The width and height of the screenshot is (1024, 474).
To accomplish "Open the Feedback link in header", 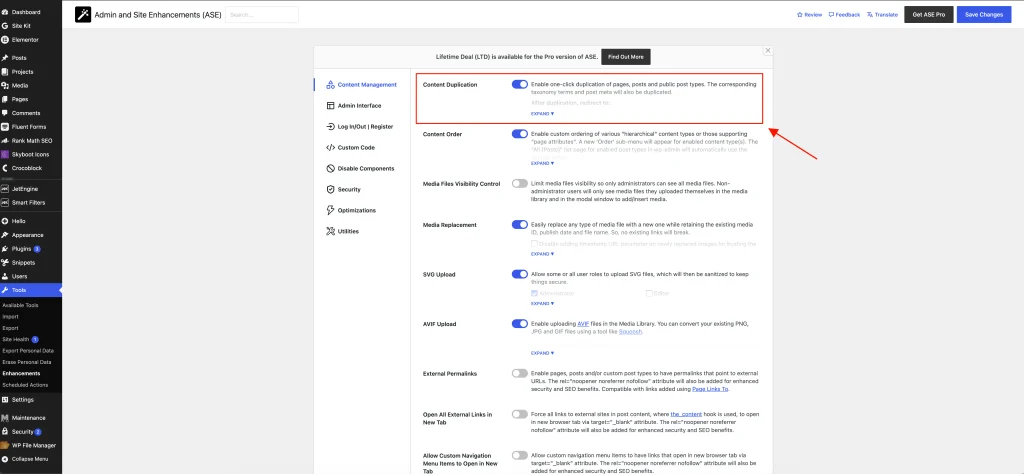I will (x=844, y=14).
